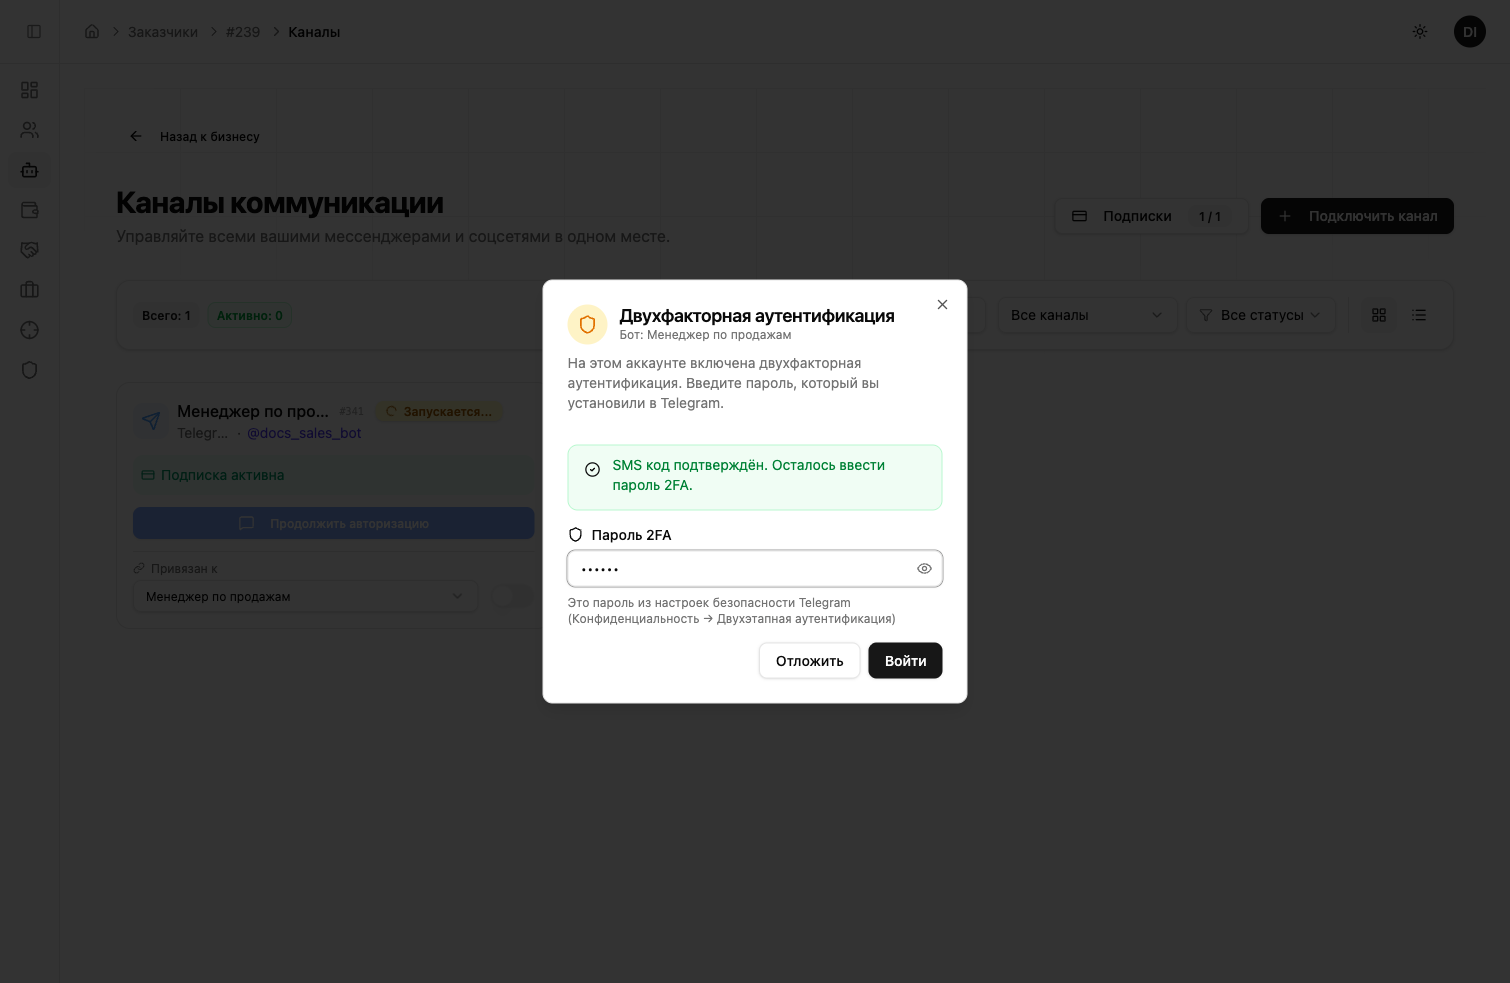Click the 2FA password input field
The width and height of the screenshot is (1510, 983).
[x=740, y=568]
